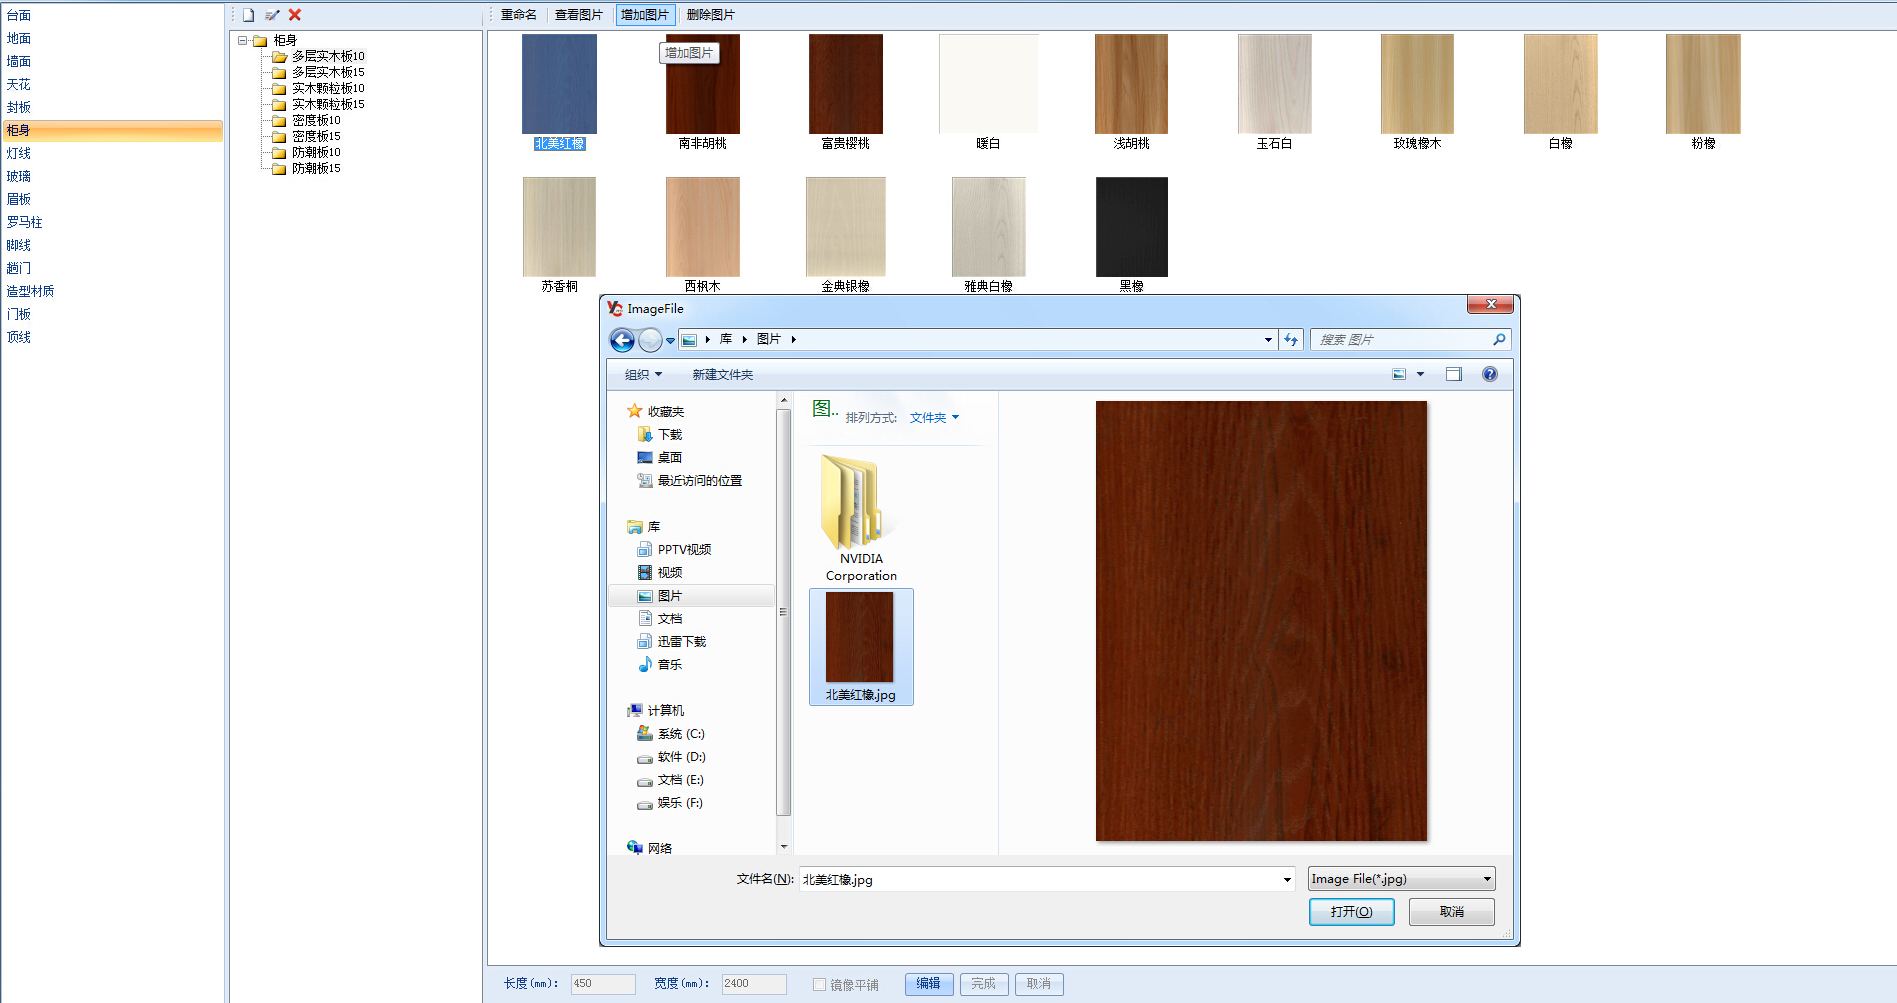The height and width of the screenshot is (1003, 1897).
Task: Open address bar history dropdown
Action: point(1268,340)
